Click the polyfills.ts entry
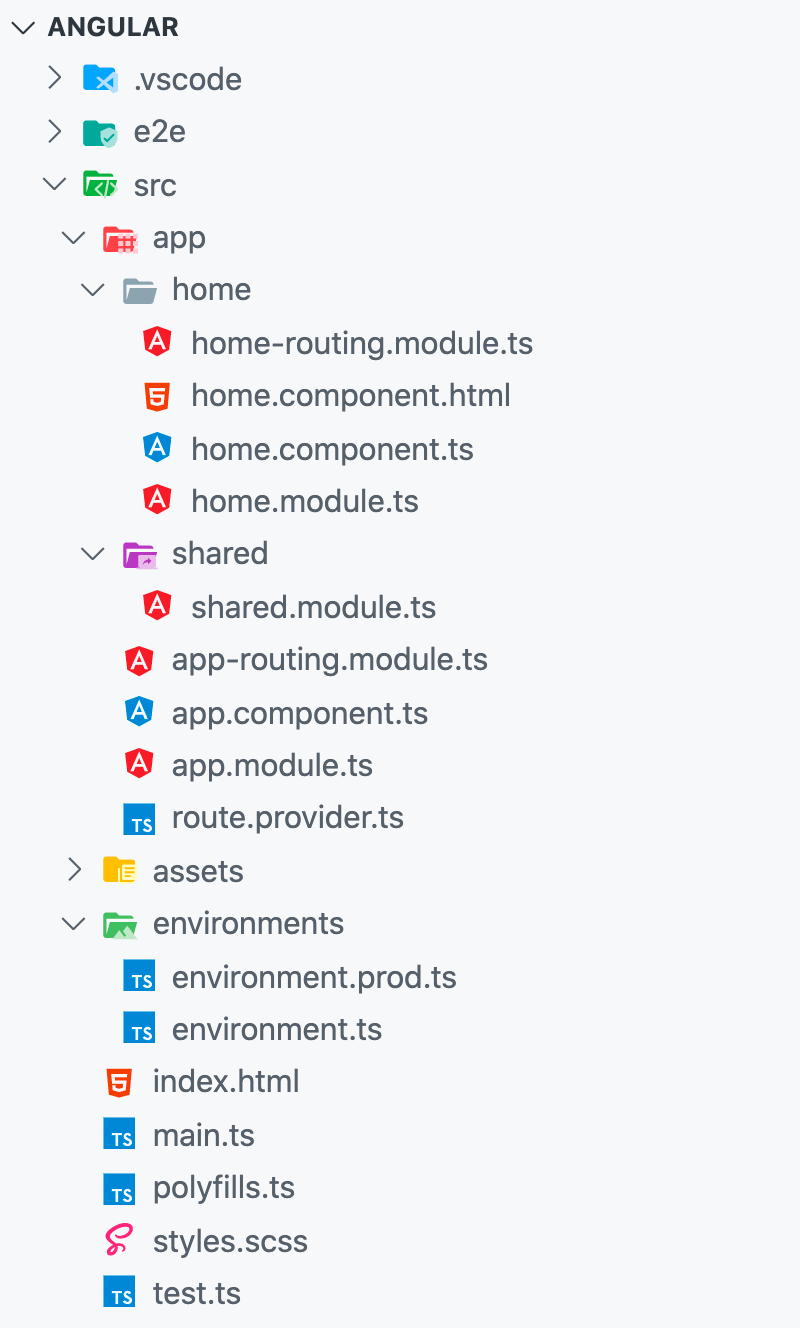The height and width of the screenshot is (1328, 800). click(224, 1187)
